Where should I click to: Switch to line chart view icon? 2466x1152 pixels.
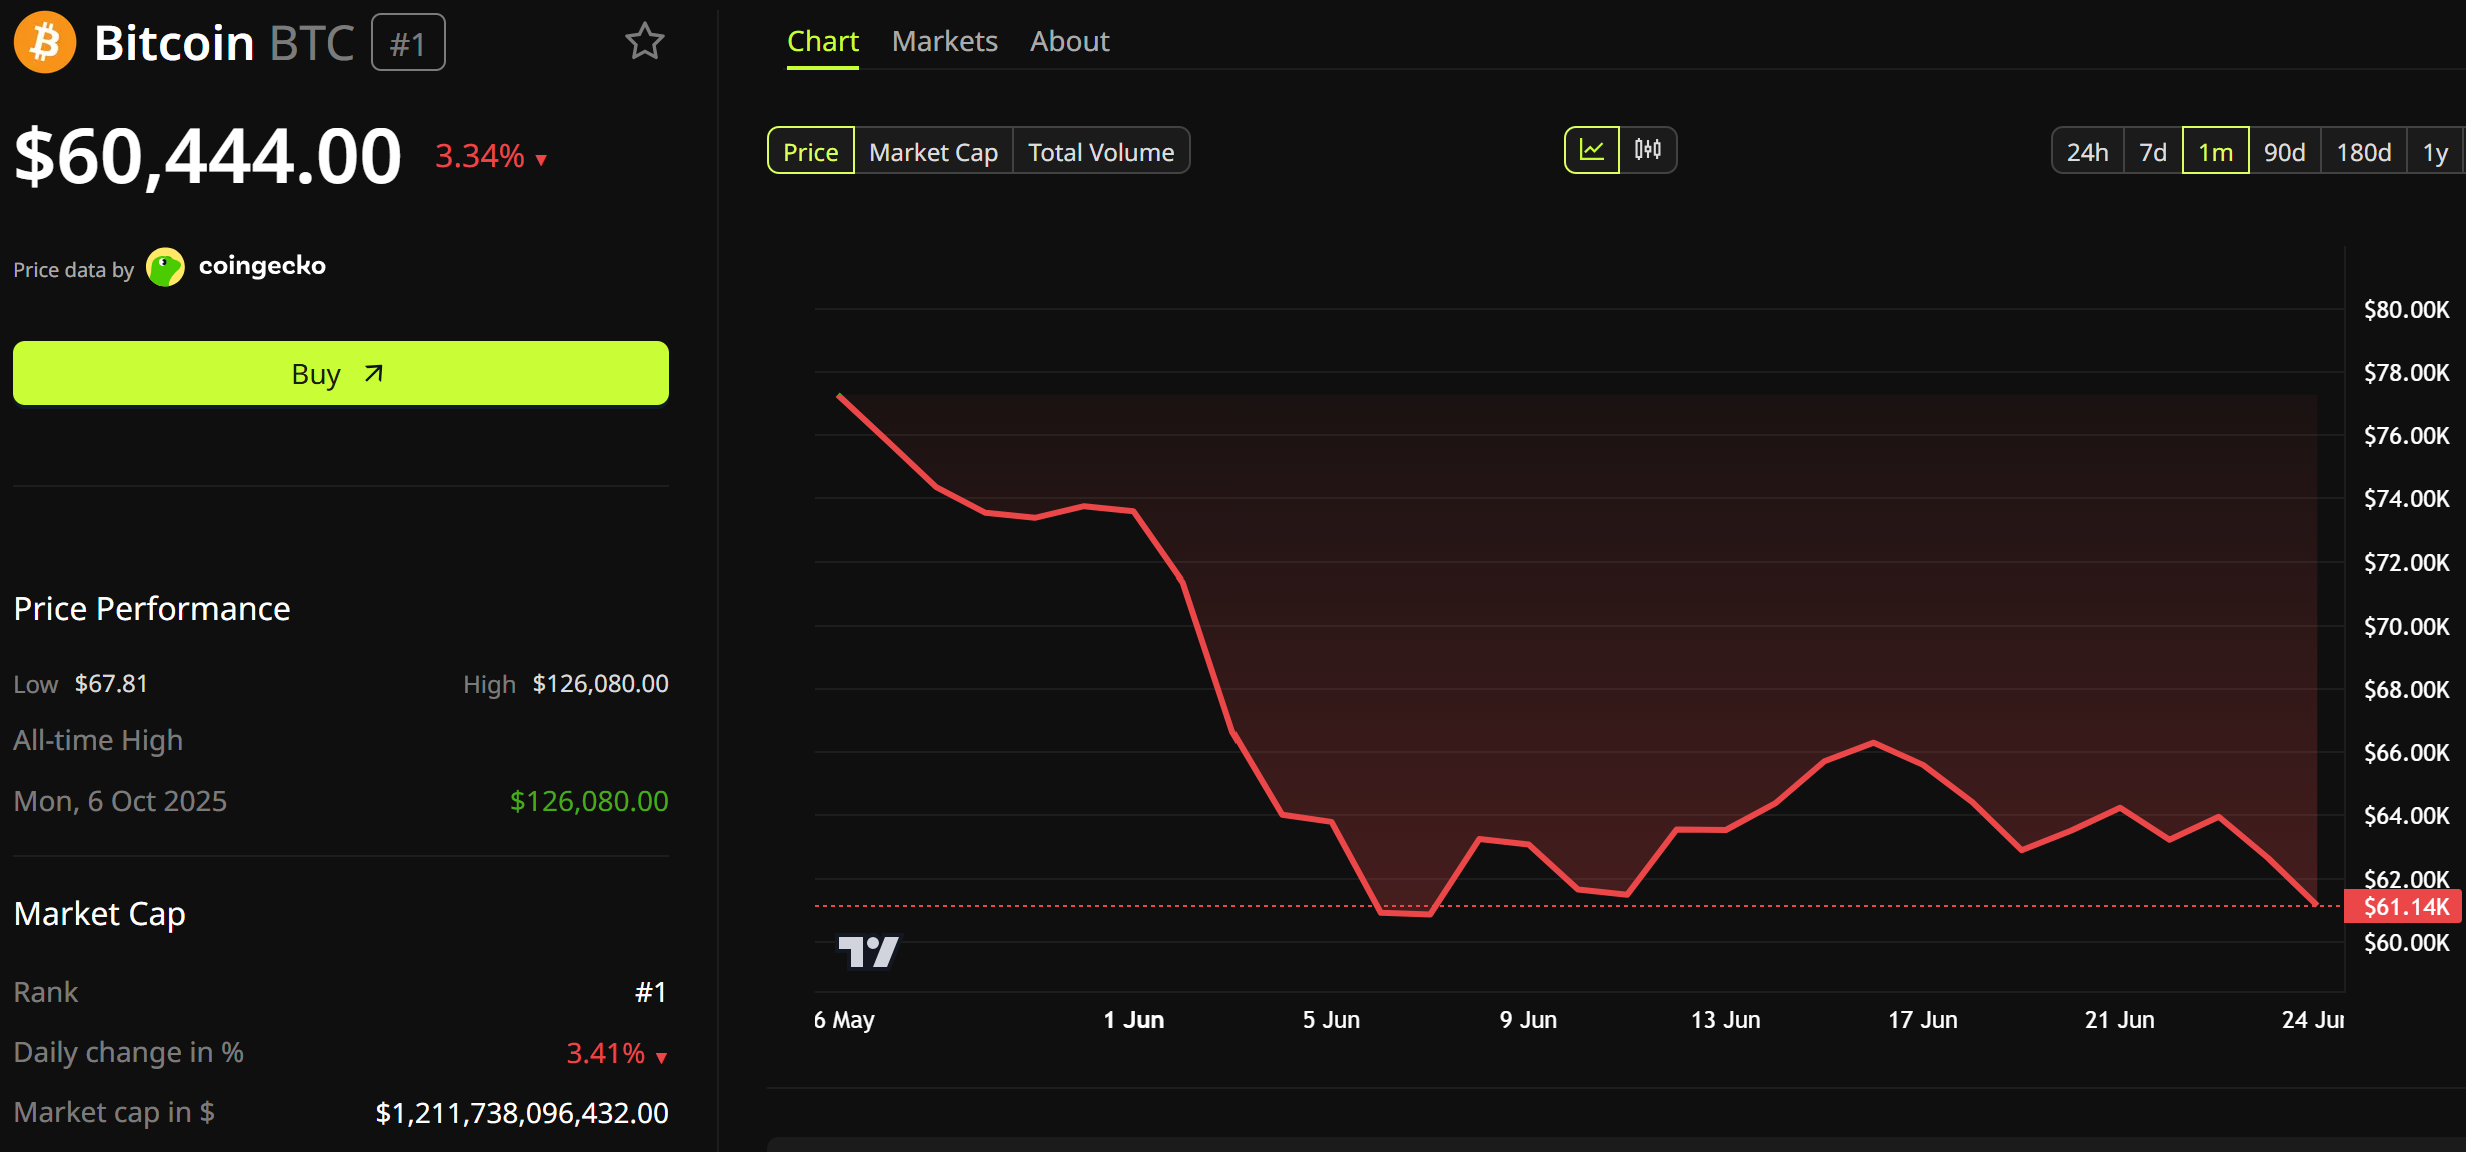(x=1592, y=150)
